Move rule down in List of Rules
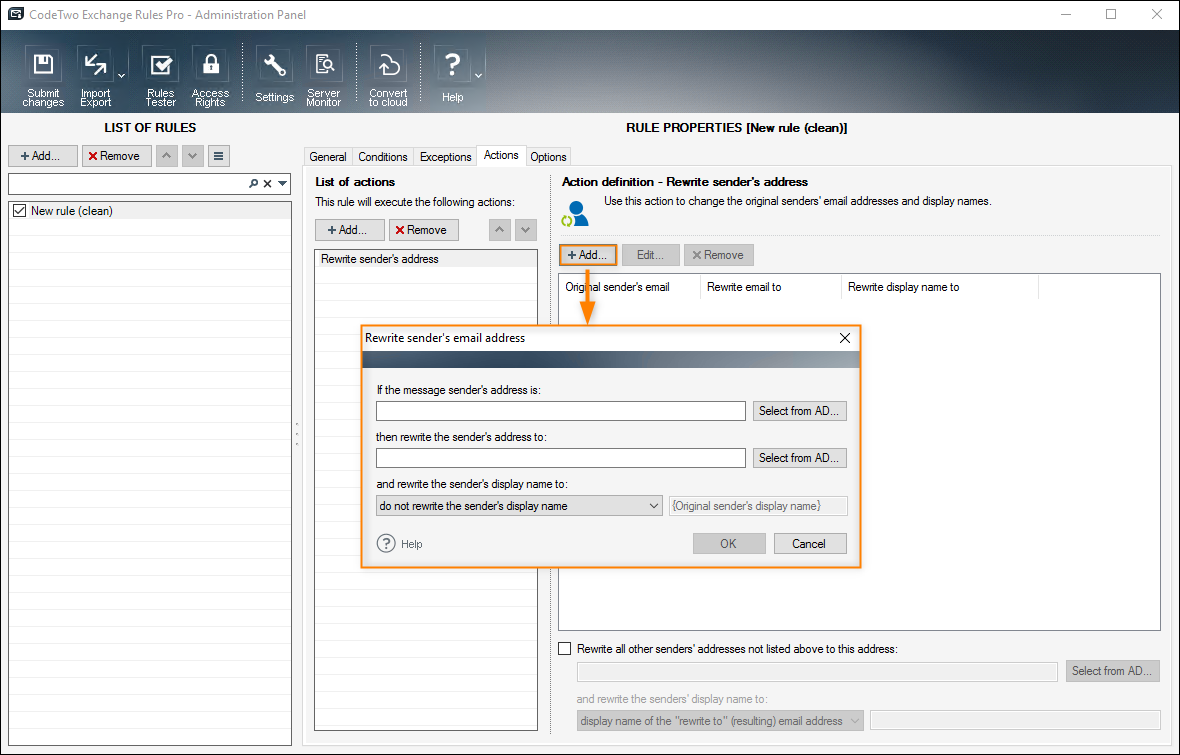The image size is (1180, 755). 193,156
